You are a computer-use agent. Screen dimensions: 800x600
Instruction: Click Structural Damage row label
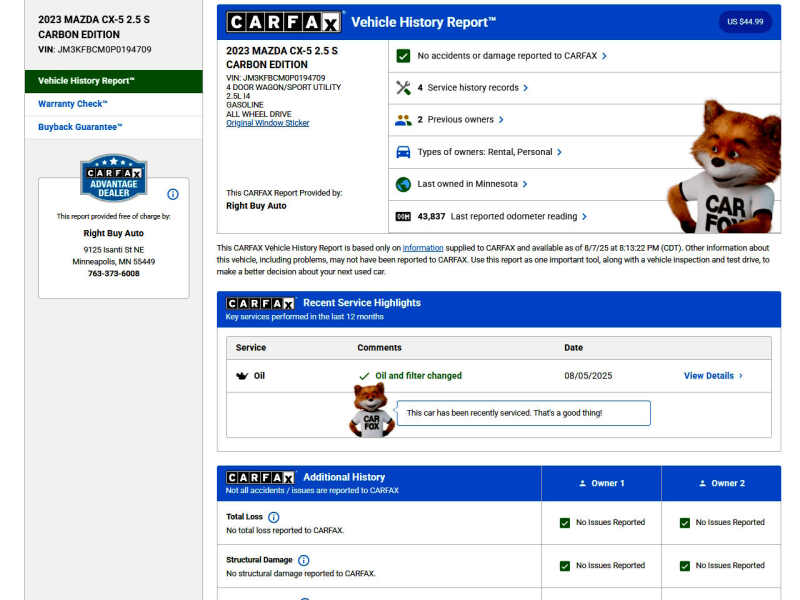[259, 560]
